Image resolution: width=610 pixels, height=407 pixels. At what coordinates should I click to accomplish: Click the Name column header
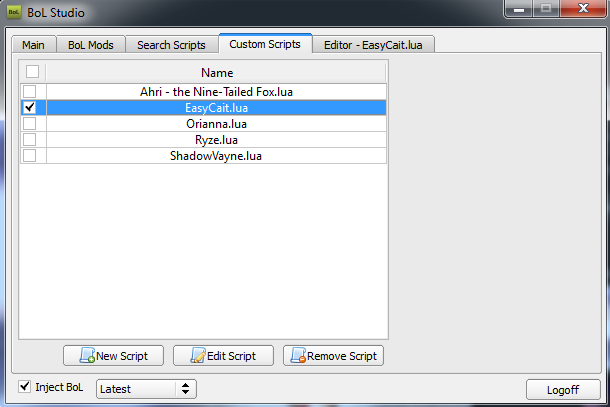pos(216,72)
